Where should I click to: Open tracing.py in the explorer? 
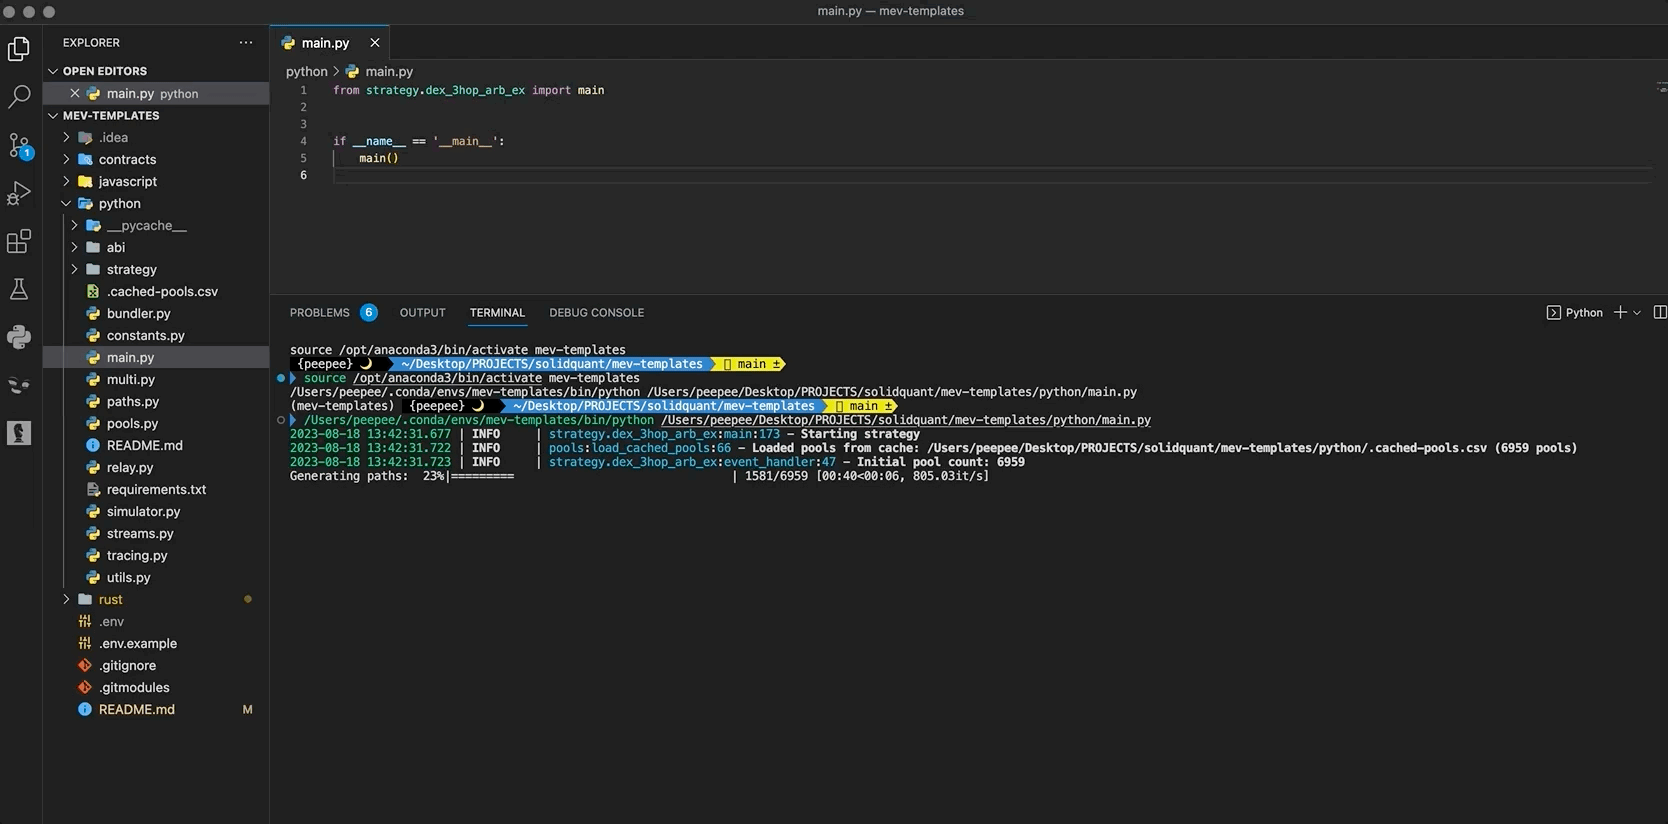point(156,555)
